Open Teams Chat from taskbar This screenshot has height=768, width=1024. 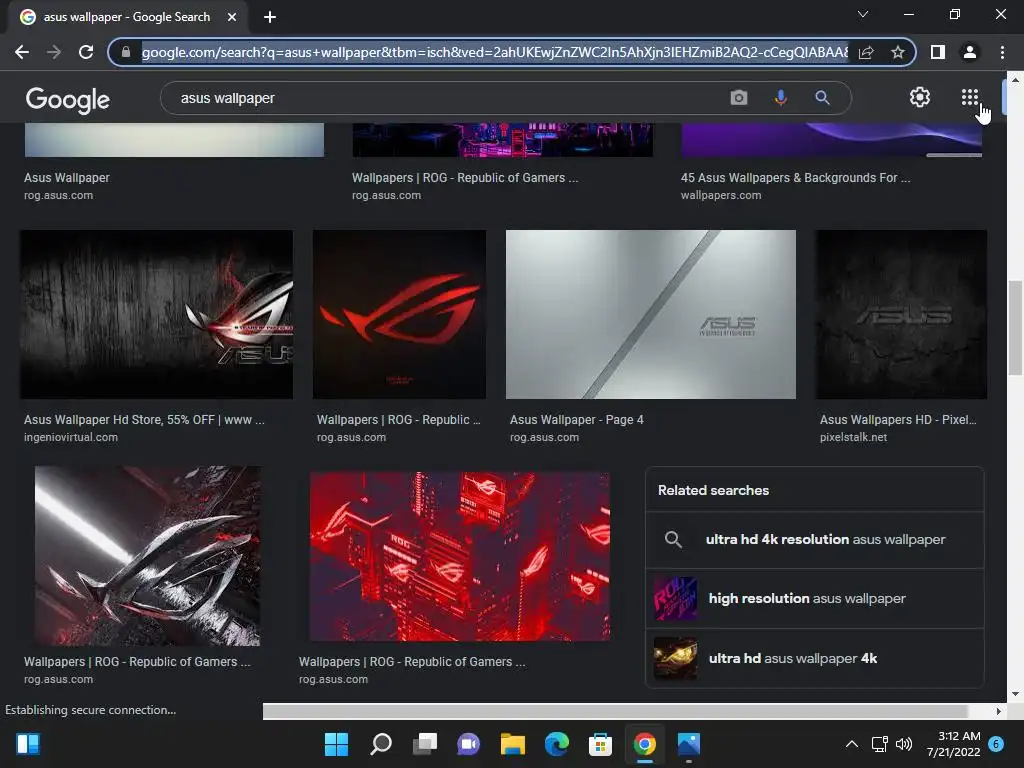point(468,744)
